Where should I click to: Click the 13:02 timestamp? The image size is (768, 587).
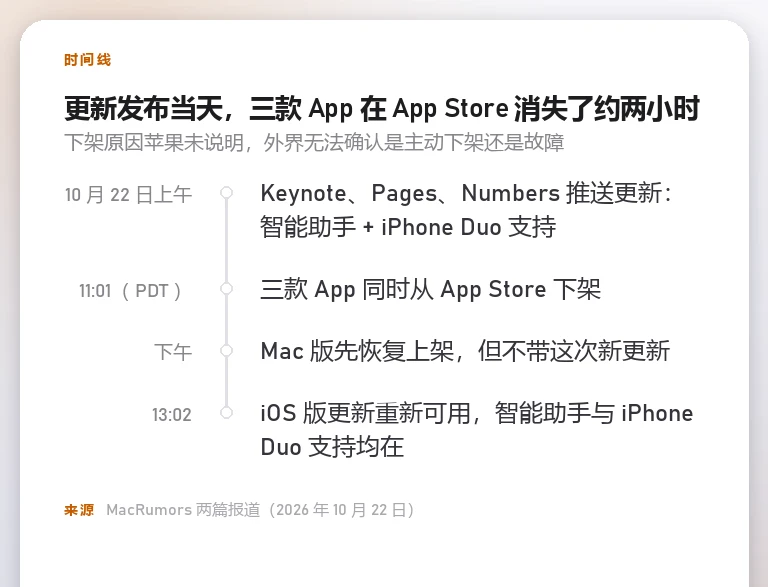coord(171,415)
